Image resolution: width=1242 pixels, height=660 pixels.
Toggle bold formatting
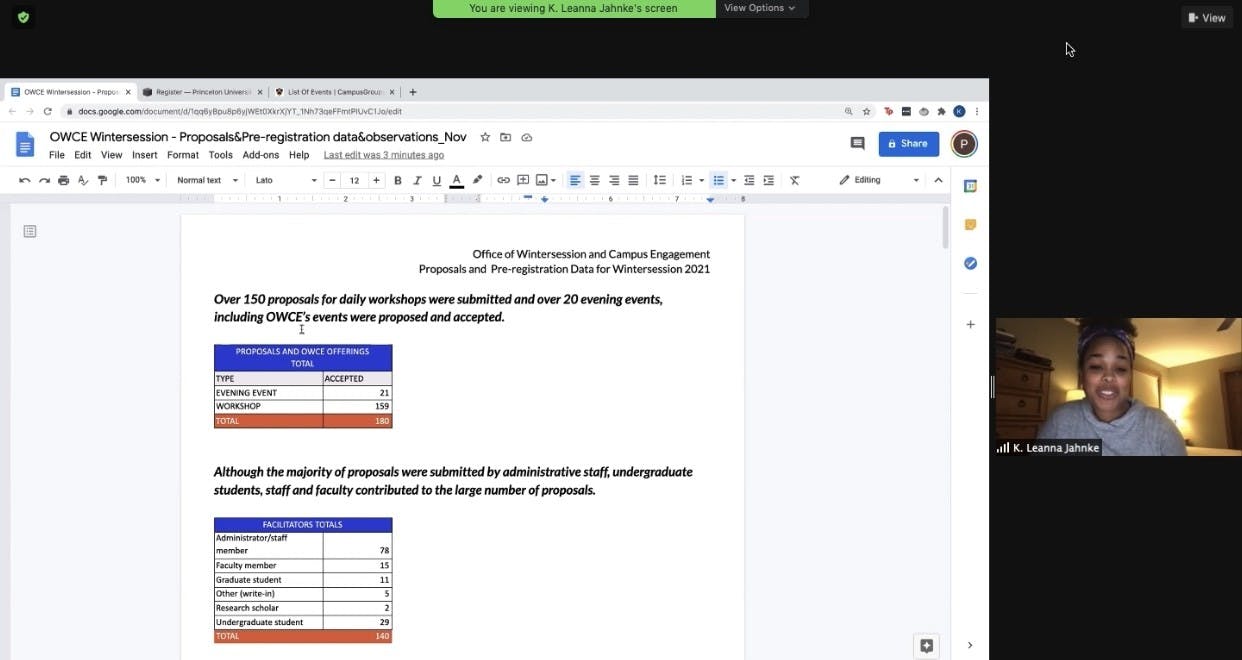(x=397, y=180)
